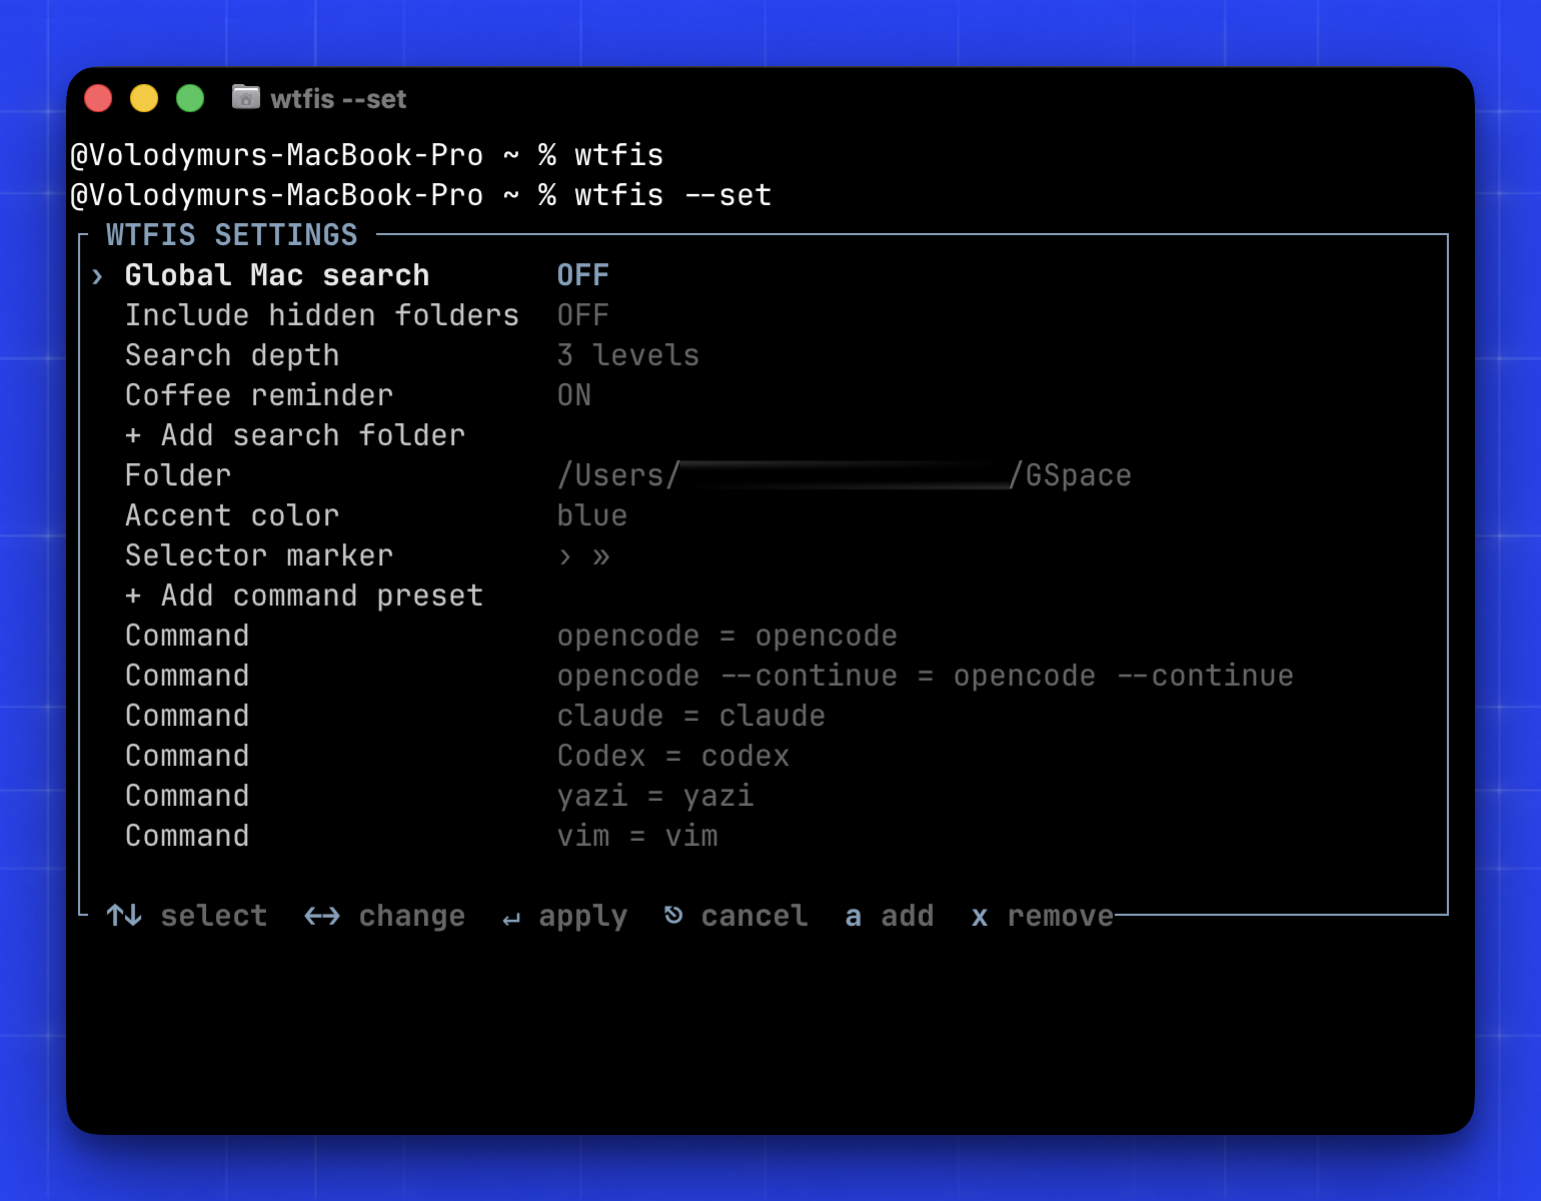Screen dimensions: 1541x1201
Task: Change the Accent color blue value
Action: 592,515
